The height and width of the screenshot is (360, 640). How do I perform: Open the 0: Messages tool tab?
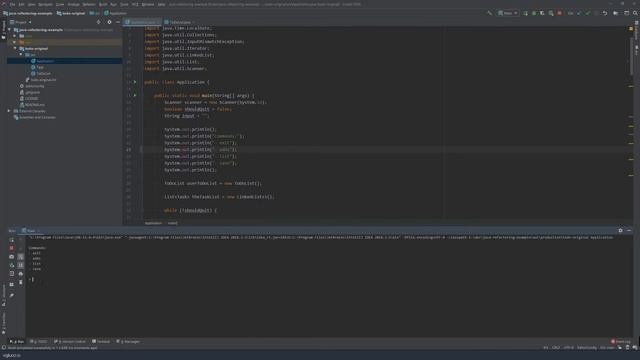coord(128,342)
